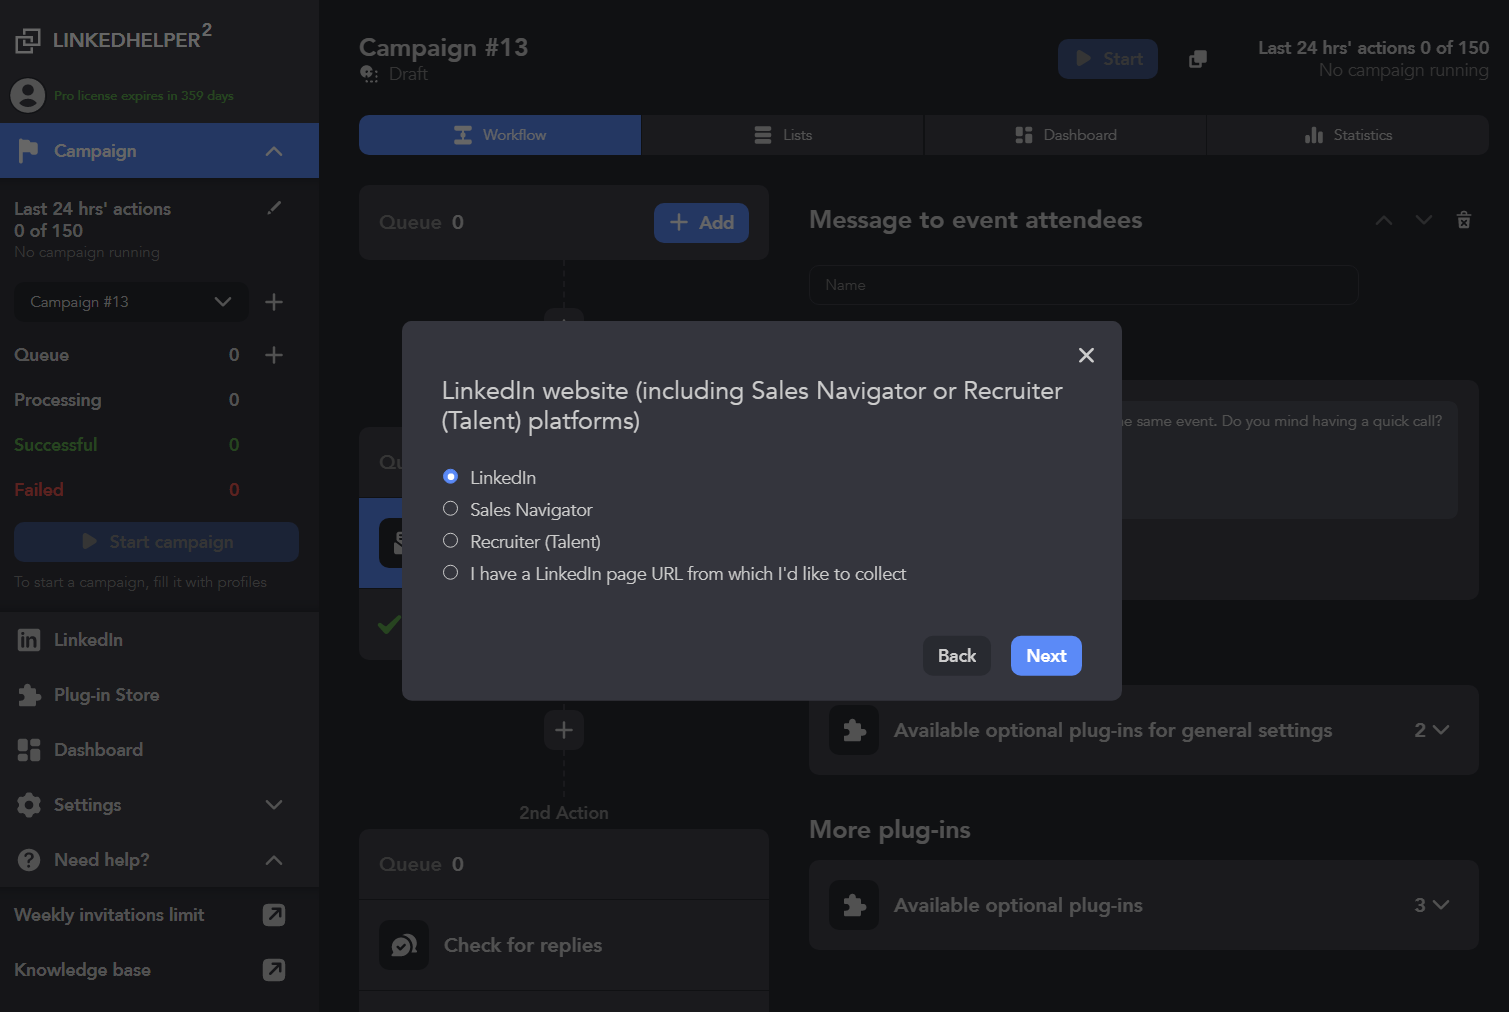Choose the Sales Navigator radio option

click(x=450, y=509)
